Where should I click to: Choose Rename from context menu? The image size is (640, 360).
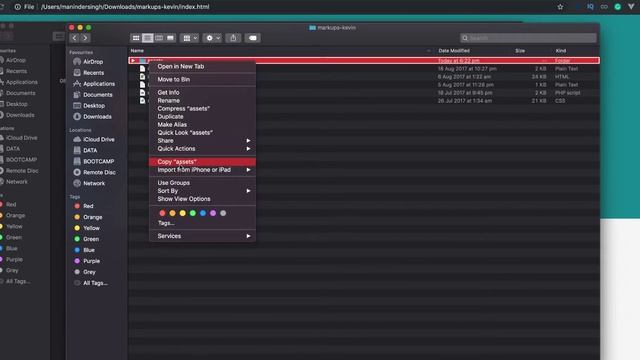coord(202,100)
